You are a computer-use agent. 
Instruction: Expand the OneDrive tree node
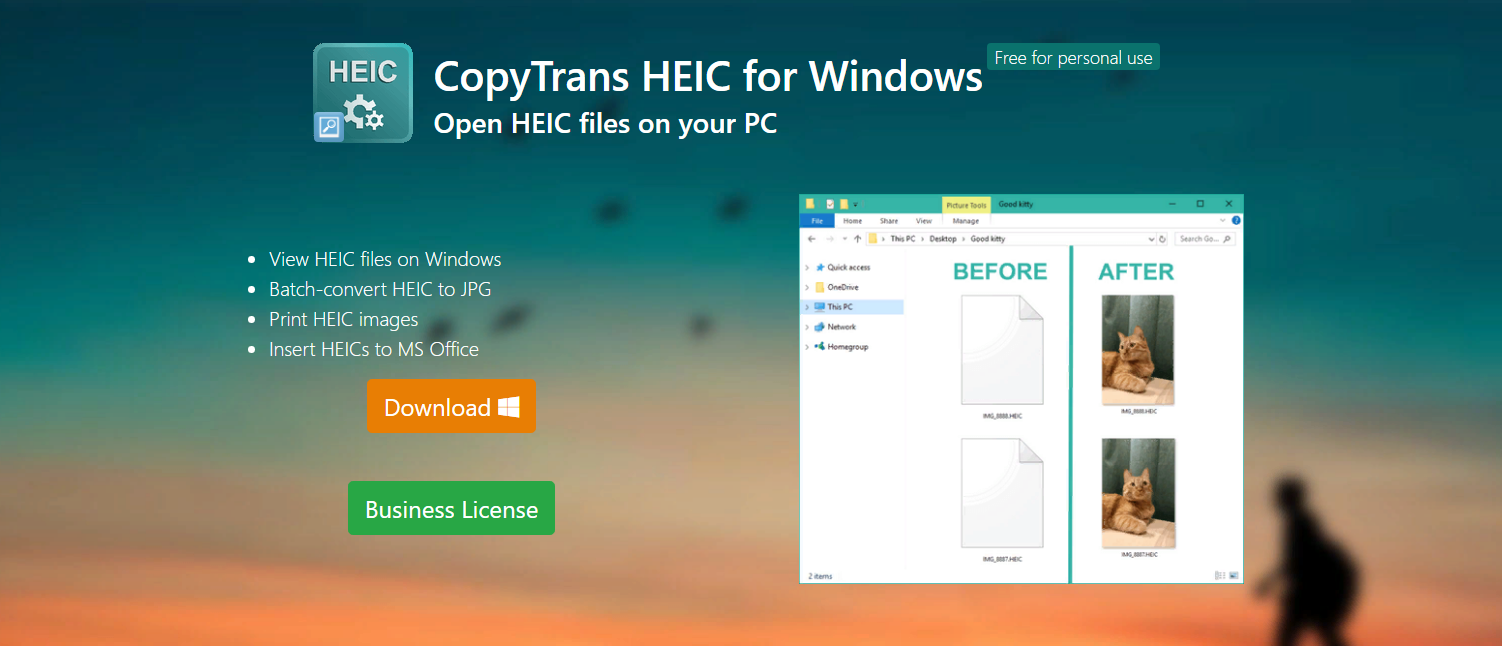[x=808, y=287]
